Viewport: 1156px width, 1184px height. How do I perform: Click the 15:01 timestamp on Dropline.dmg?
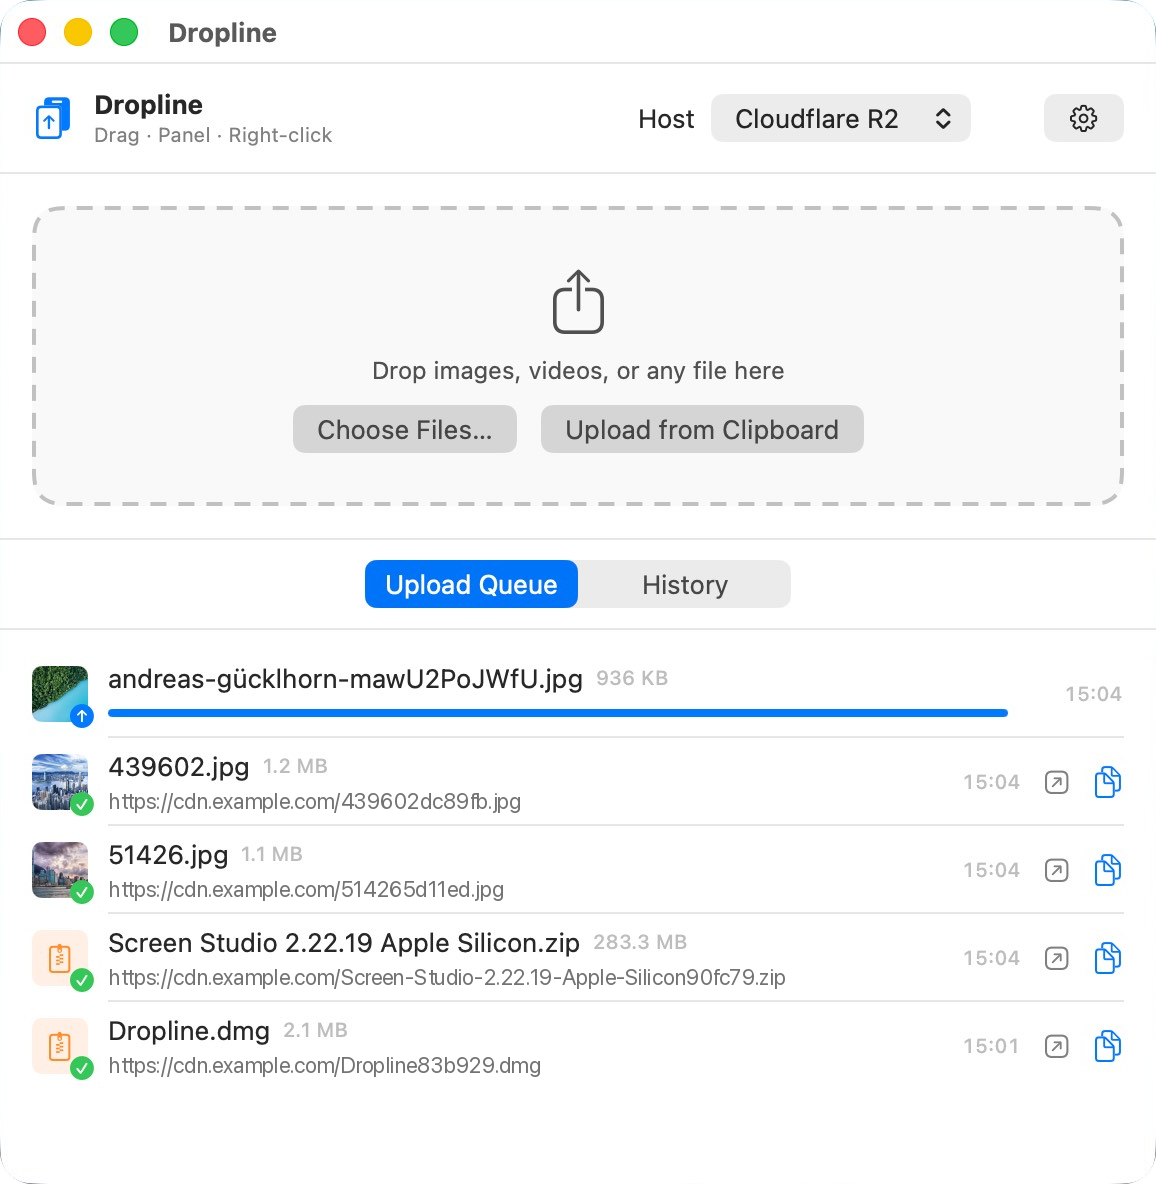coord(991,1046)
